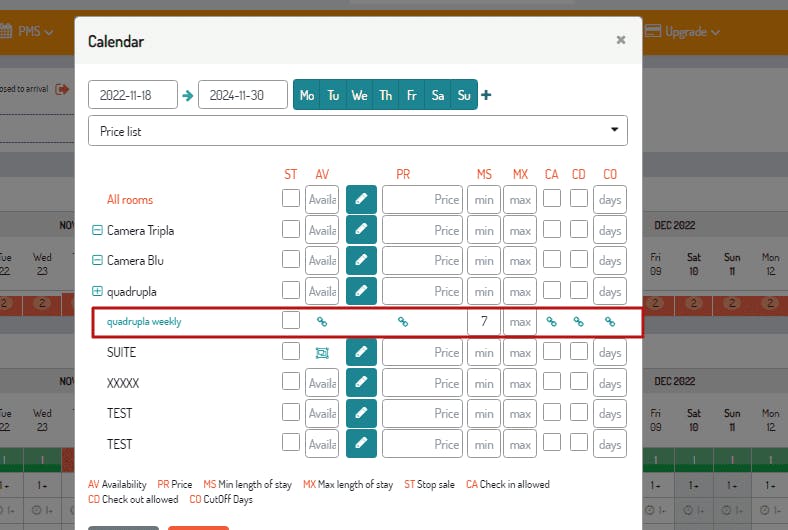Click the pencil edit icon for SUITE row

tap(361, 352)
